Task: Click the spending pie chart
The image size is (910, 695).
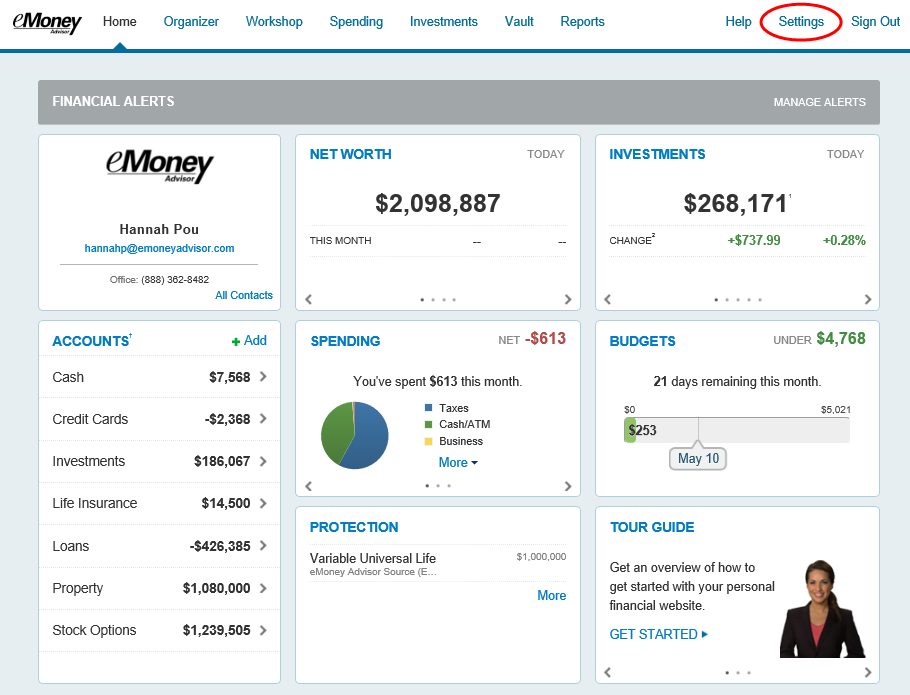Action: tap(355, 435)
